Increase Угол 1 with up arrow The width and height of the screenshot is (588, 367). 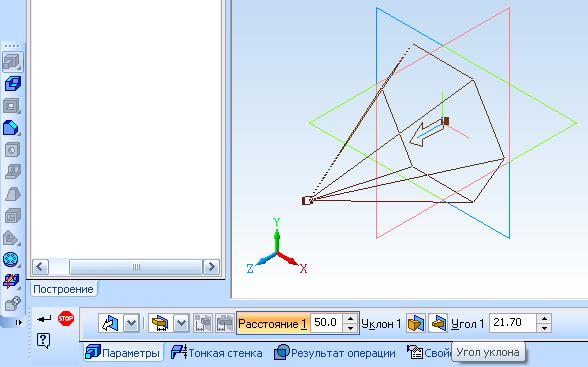(x=544, y=318)
